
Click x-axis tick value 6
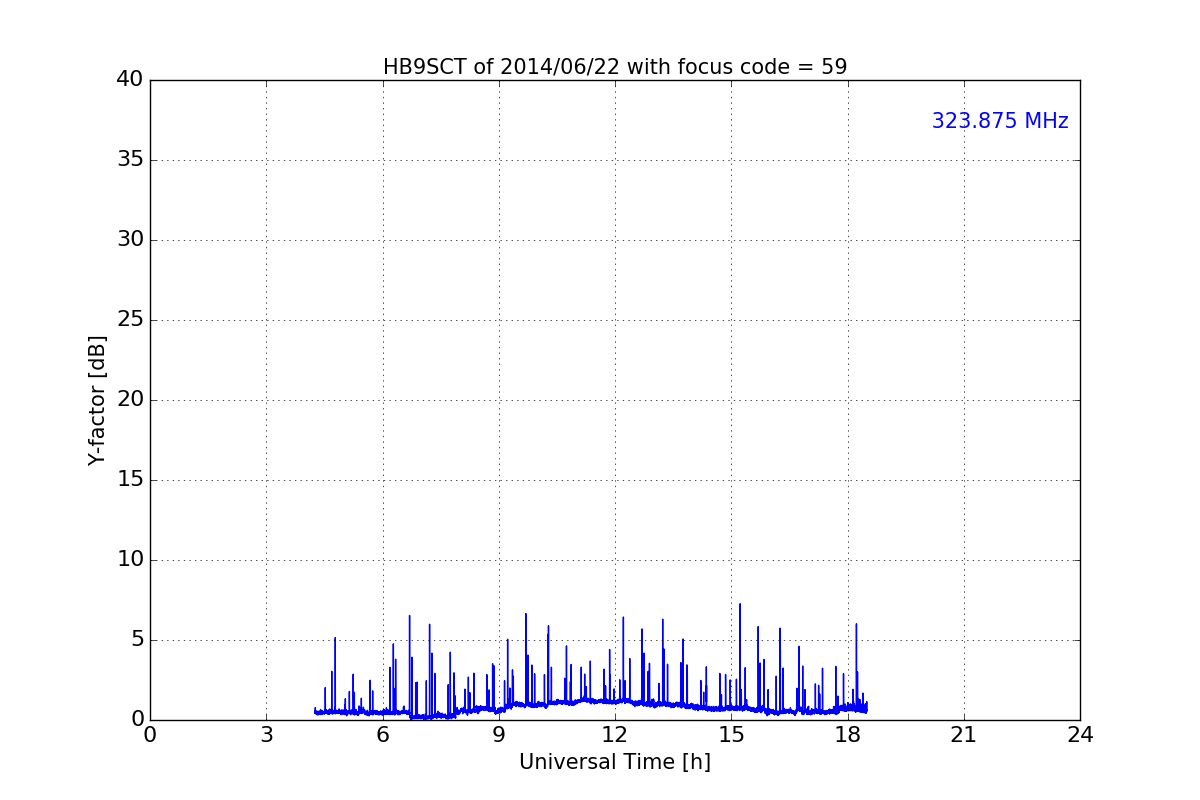[382, 735]
